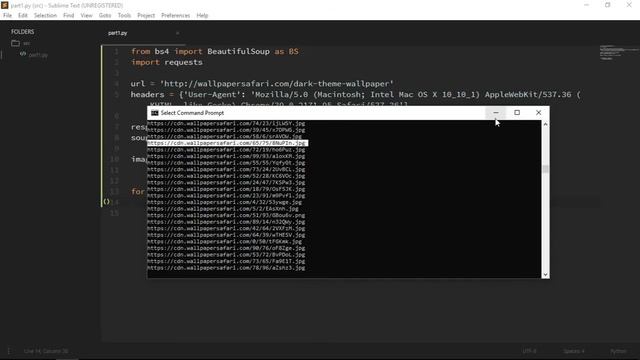Screen dimensions: 640x360
Task: Open the Preferences menu
Action: click(176, 16)
